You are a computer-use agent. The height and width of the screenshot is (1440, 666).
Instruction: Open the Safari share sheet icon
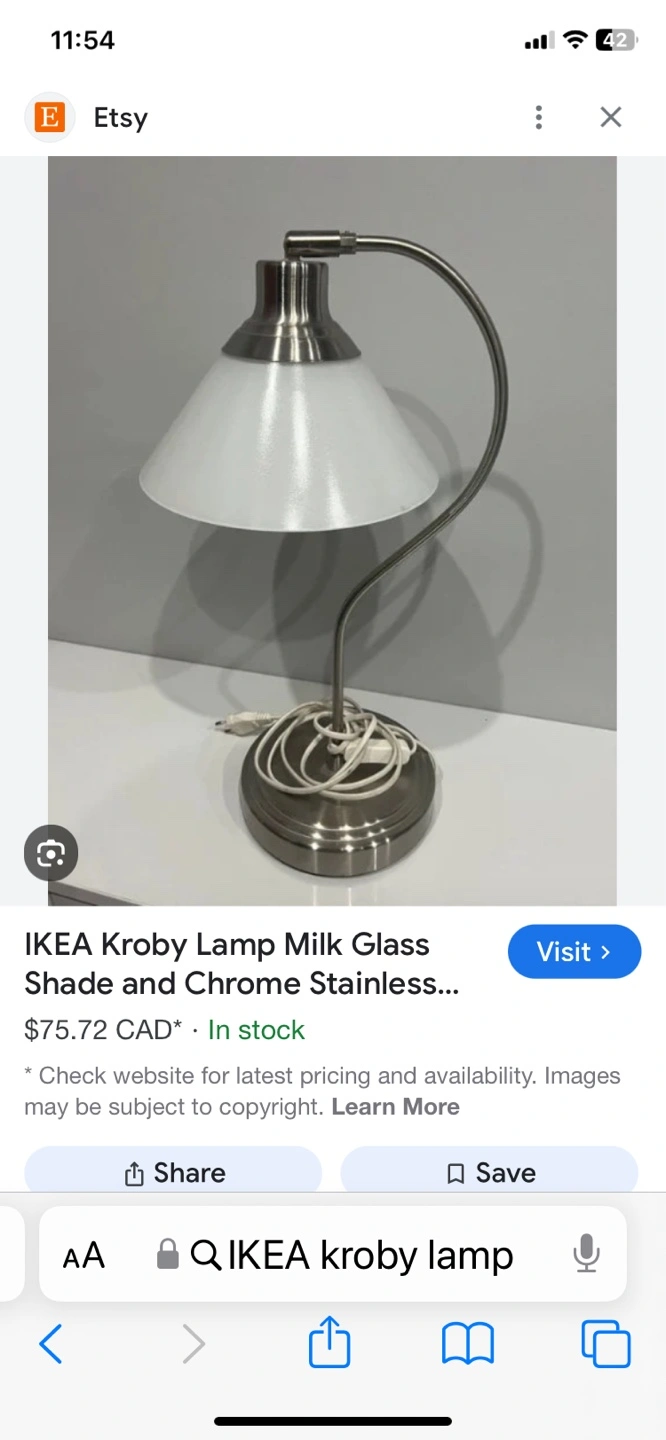click(329, 1341)
